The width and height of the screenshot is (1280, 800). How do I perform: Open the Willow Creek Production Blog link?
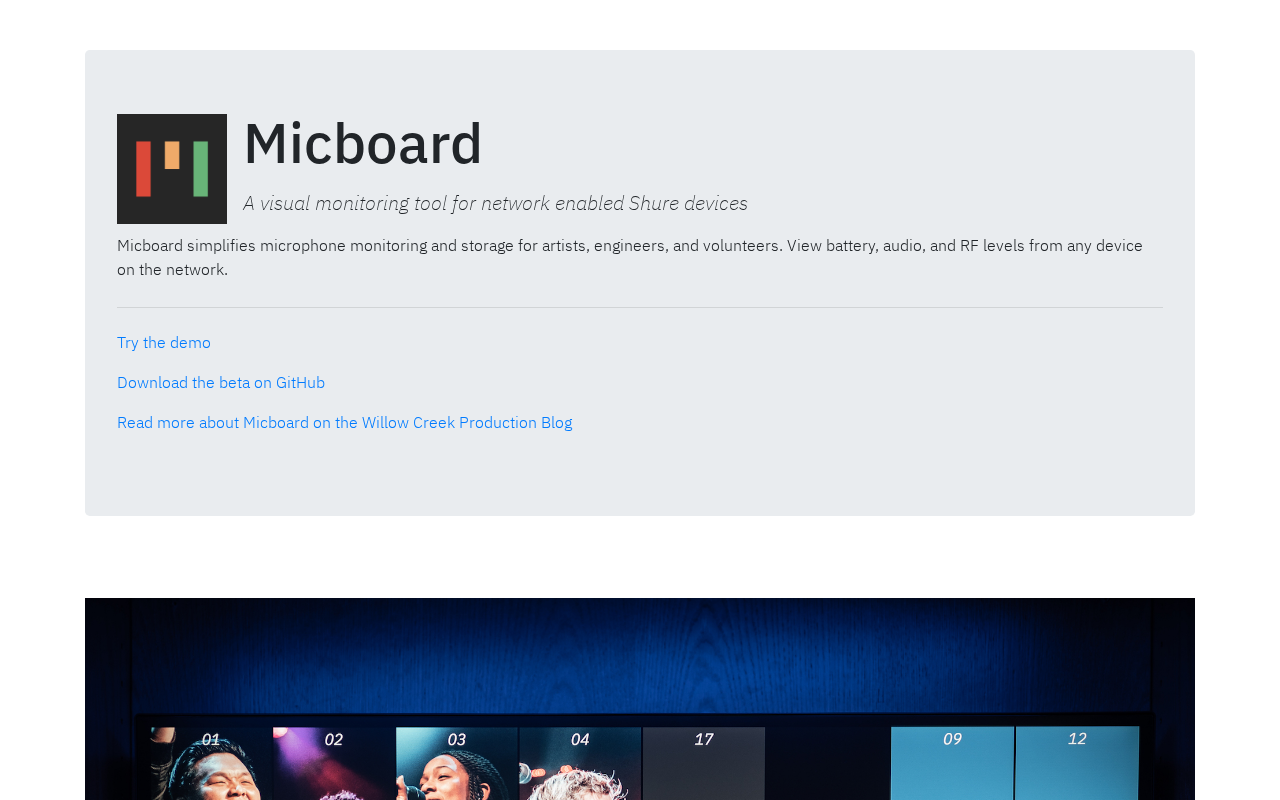pos(345,422)
